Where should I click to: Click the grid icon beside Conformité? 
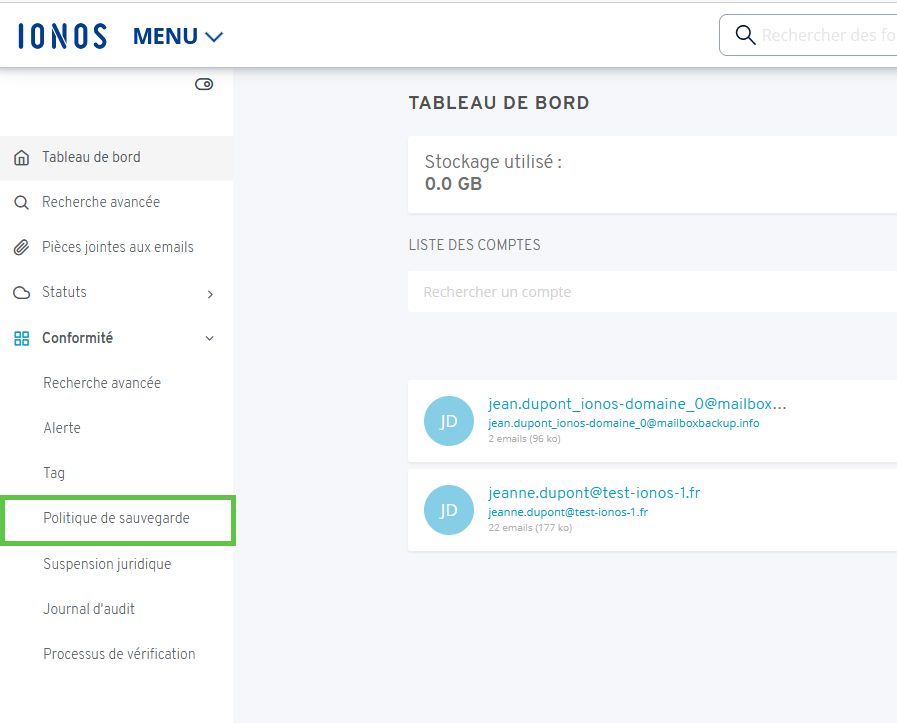[x=22, y=338]
